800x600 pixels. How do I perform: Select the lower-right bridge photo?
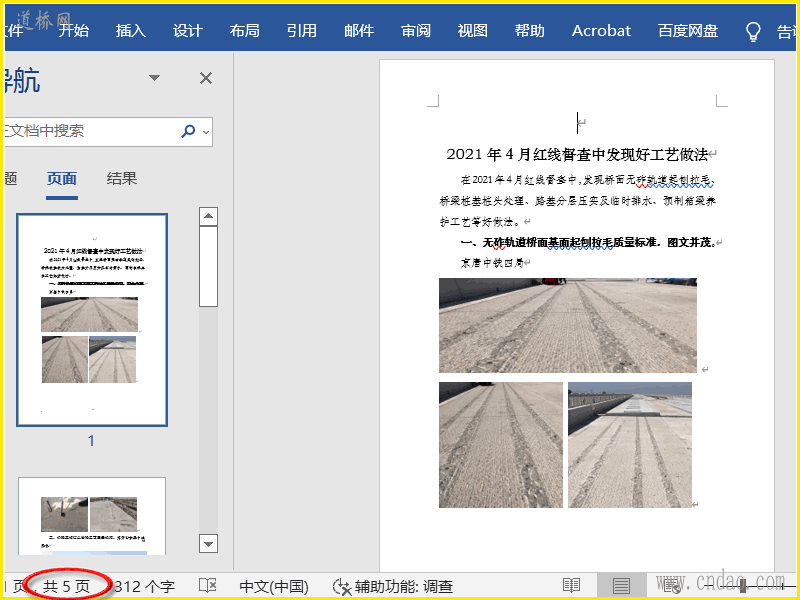pyautogui.click(x=630, y=445)
